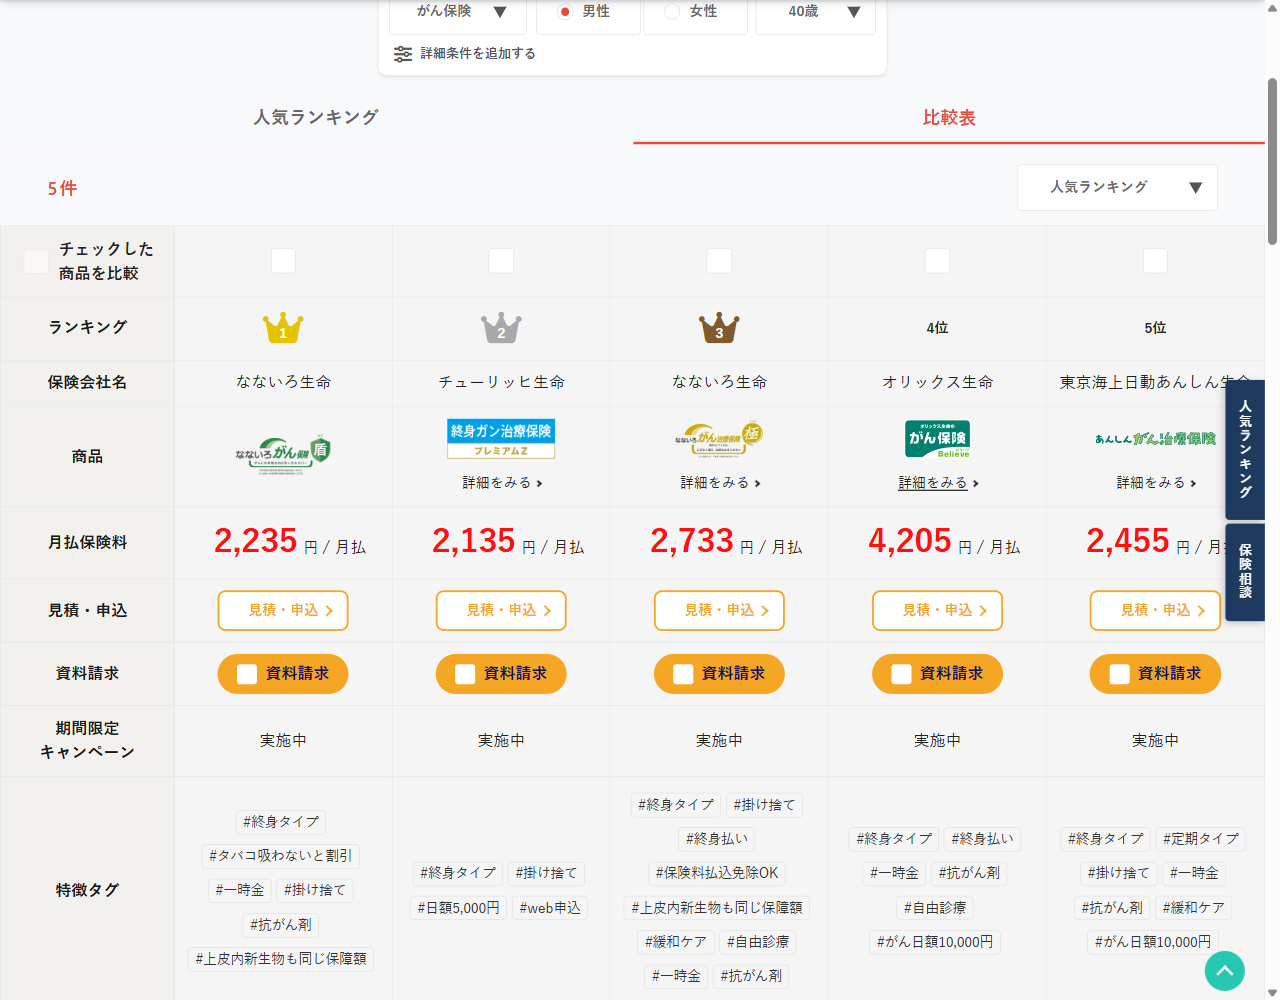Request materials for the 2,135円 plan
Viewport: 1280px width, 1000px height.
pyautogui.click(x=501, y=674)
